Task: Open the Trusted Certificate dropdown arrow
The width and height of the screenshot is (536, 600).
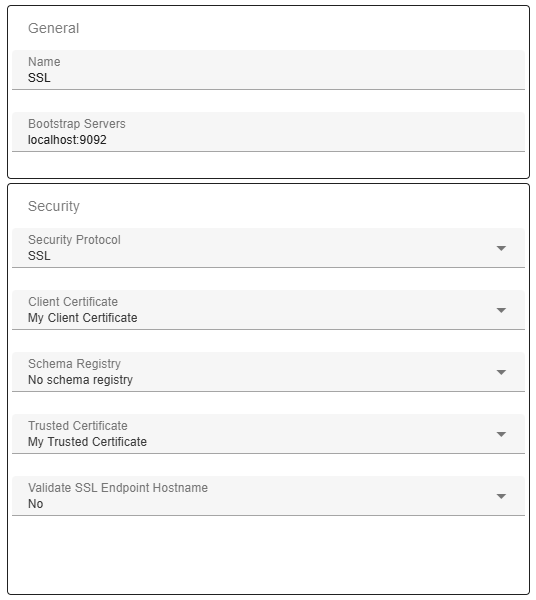Action: (x=501, y=434)
